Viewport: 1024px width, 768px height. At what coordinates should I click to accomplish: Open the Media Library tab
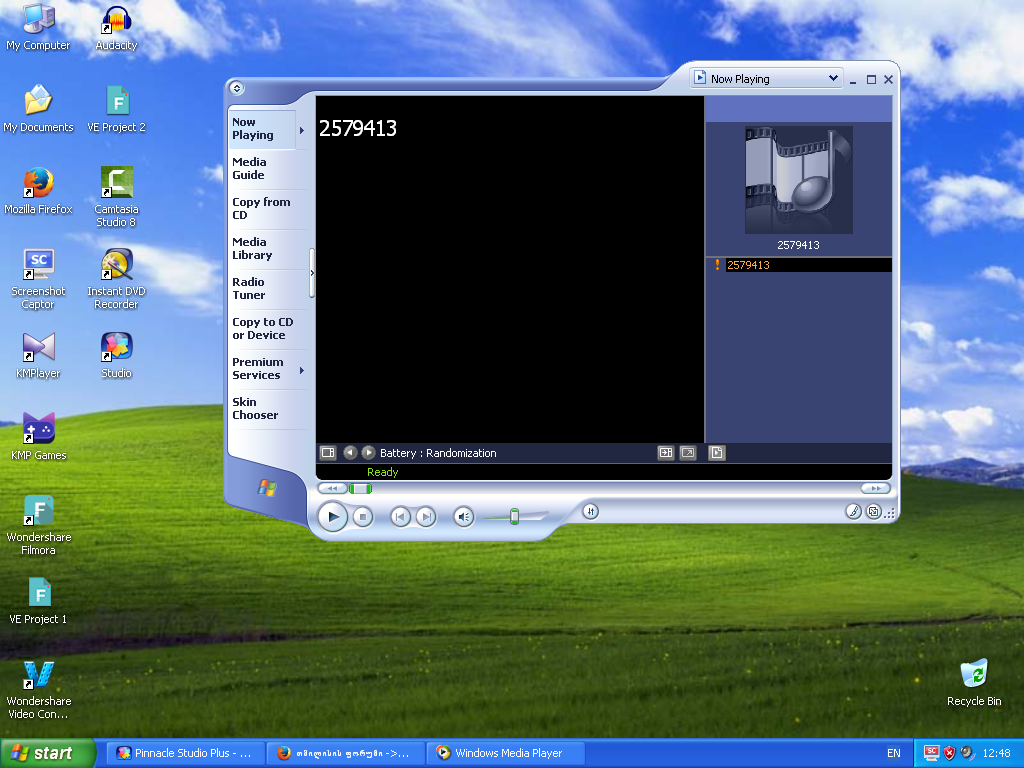(251, 249)
